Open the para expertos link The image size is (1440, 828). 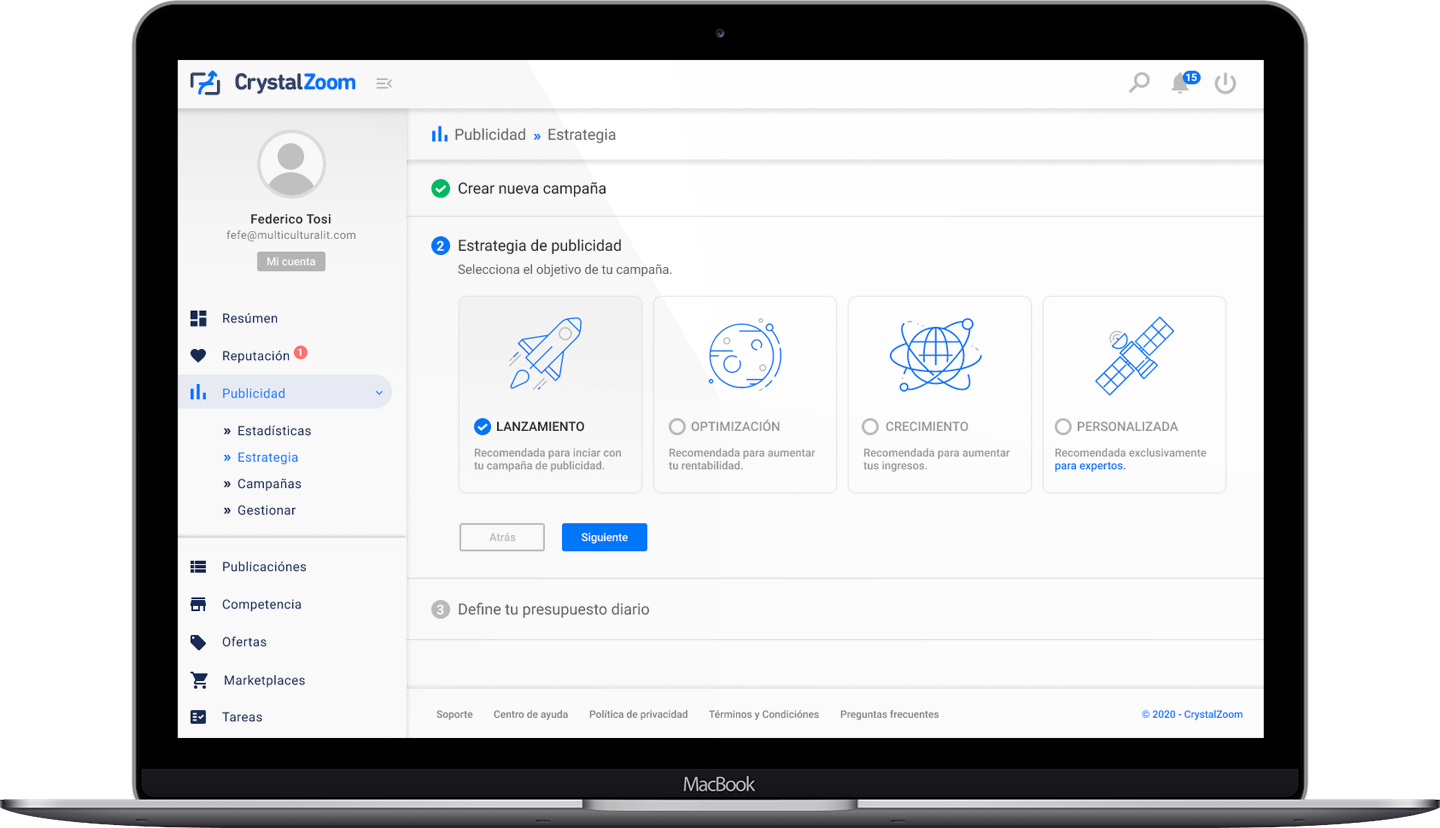pyautogui.click(x=1089, y=466)
